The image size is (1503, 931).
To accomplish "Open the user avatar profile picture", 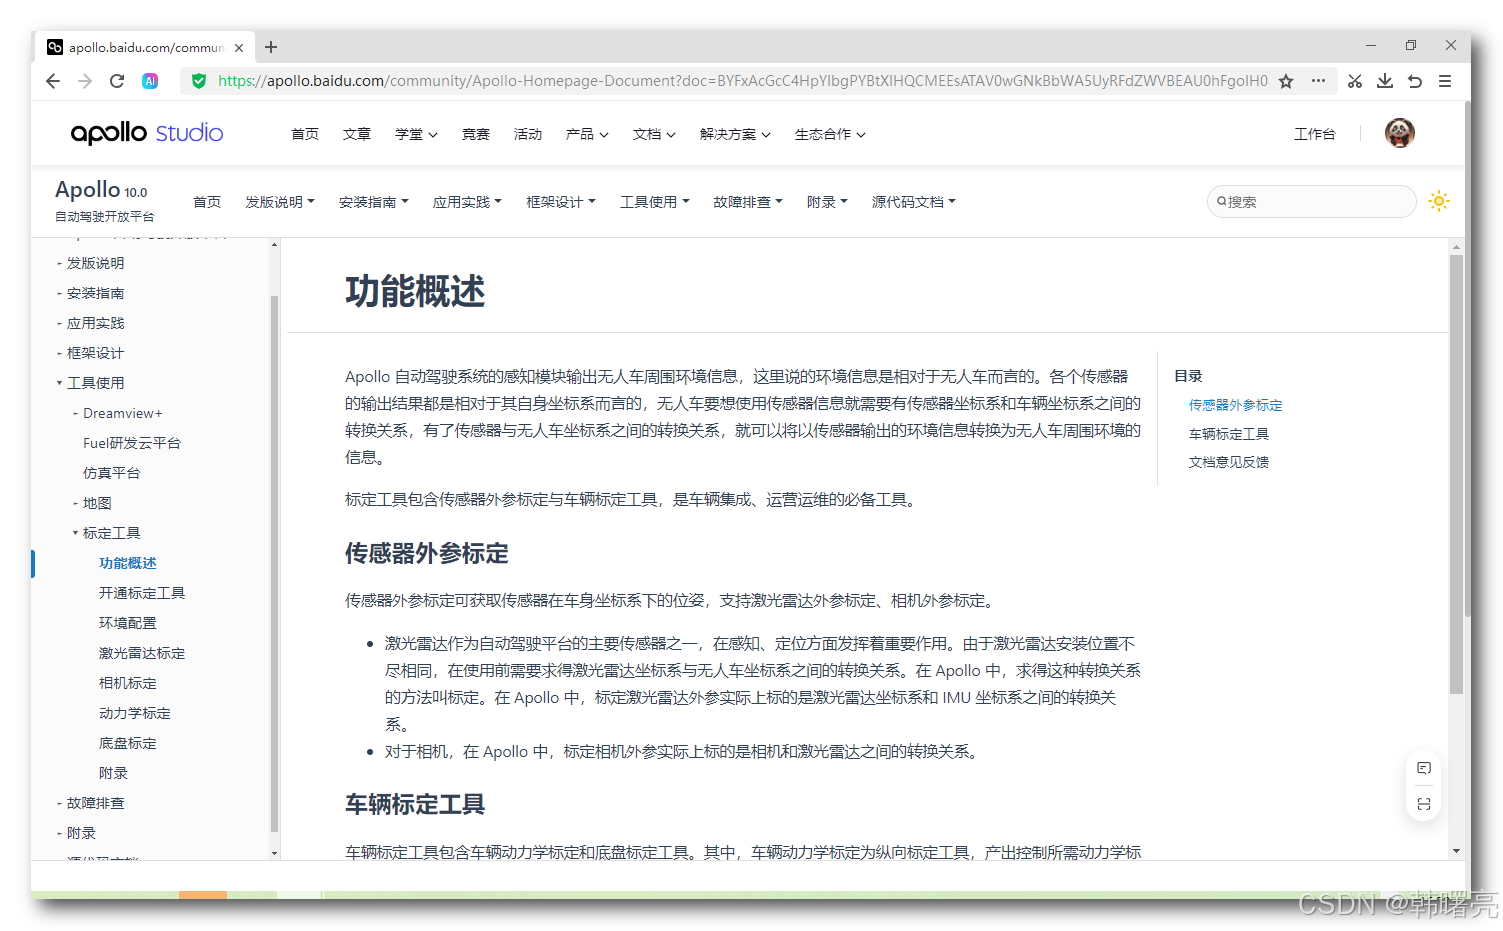I will (1400, 133).
